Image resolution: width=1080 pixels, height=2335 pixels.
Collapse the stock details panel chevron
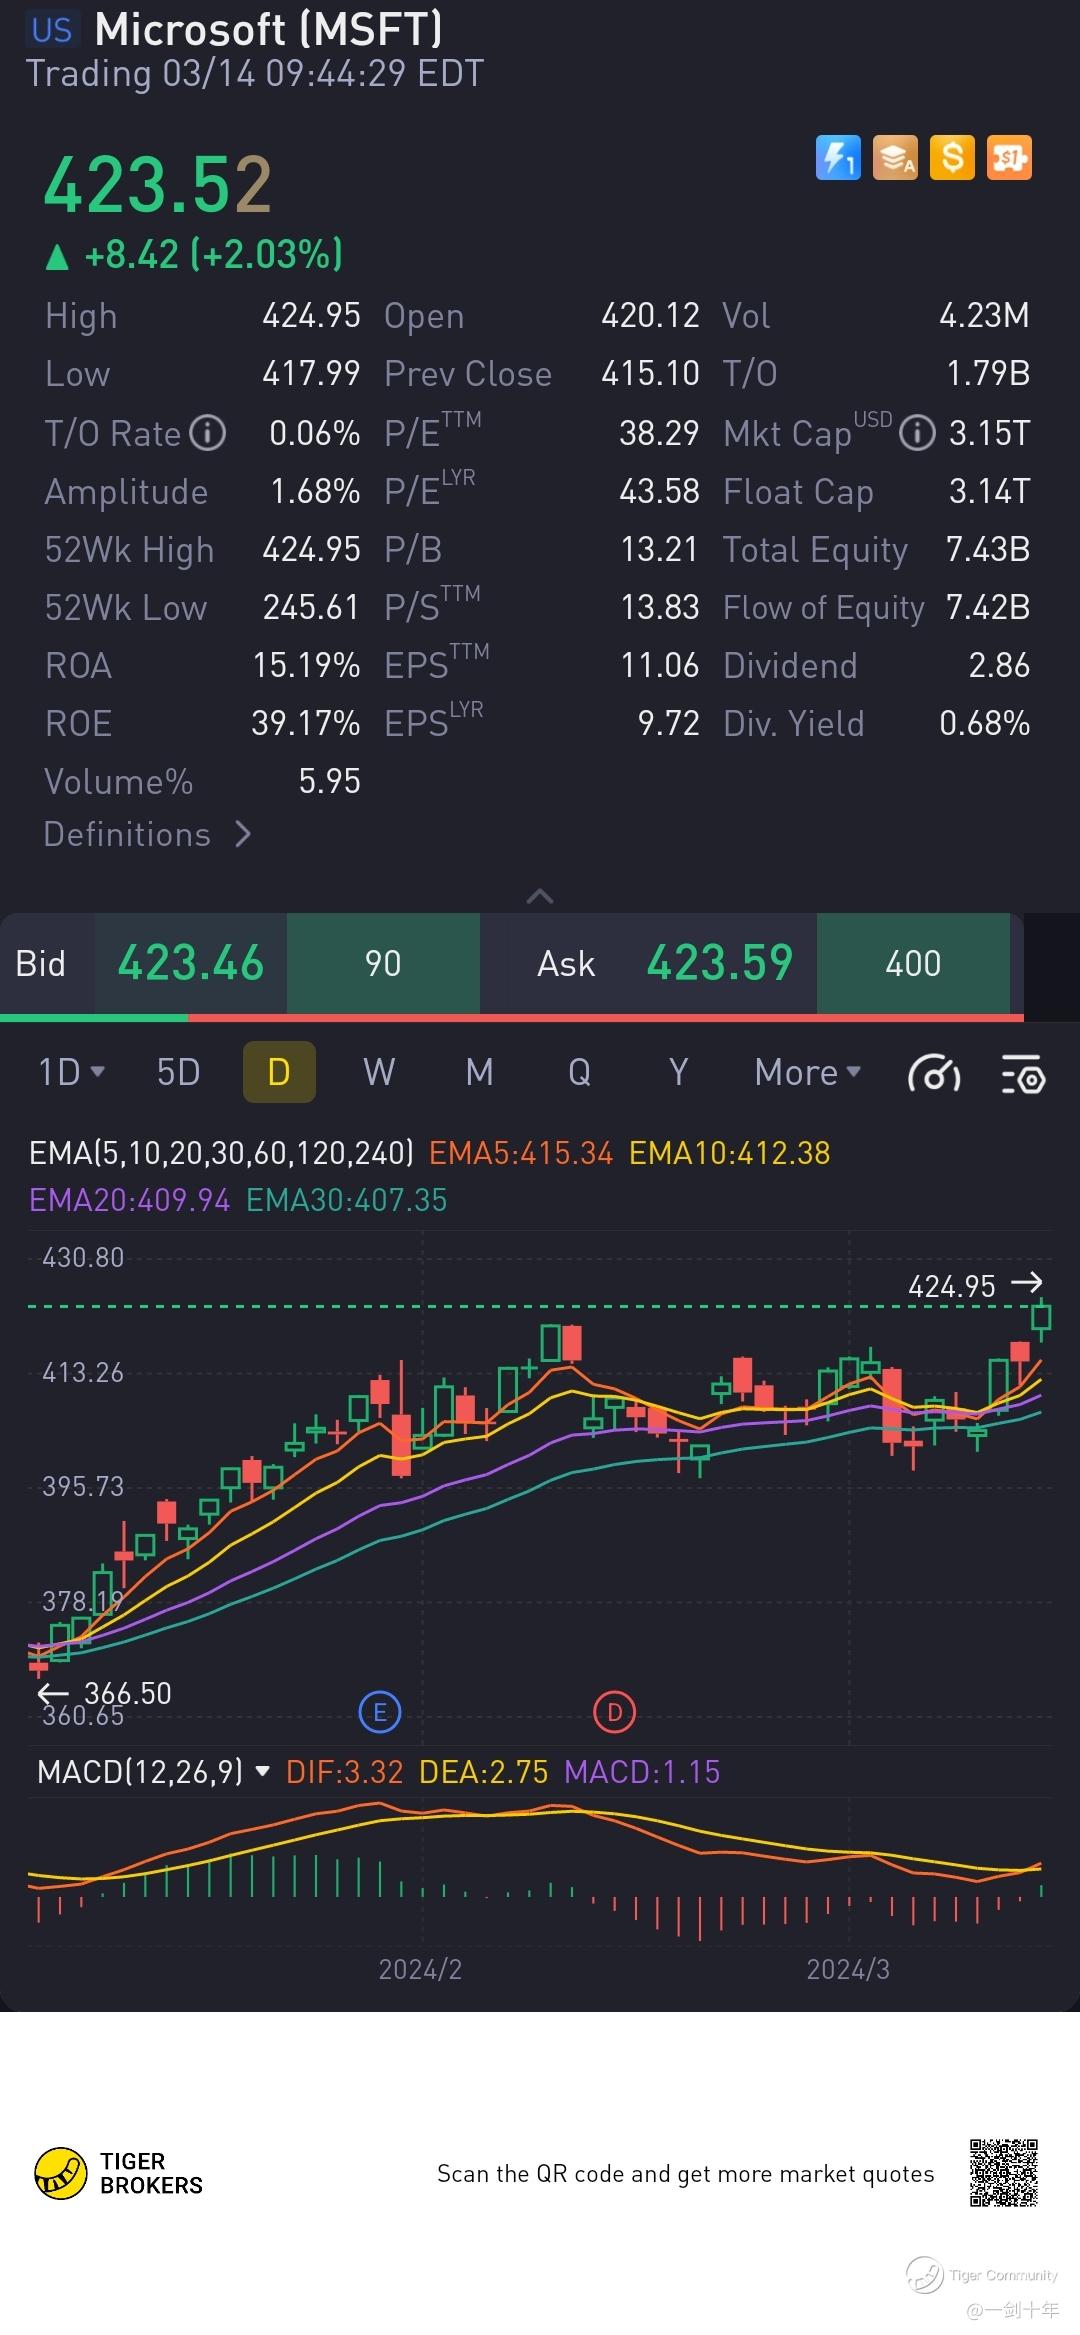tap(540, 896)
